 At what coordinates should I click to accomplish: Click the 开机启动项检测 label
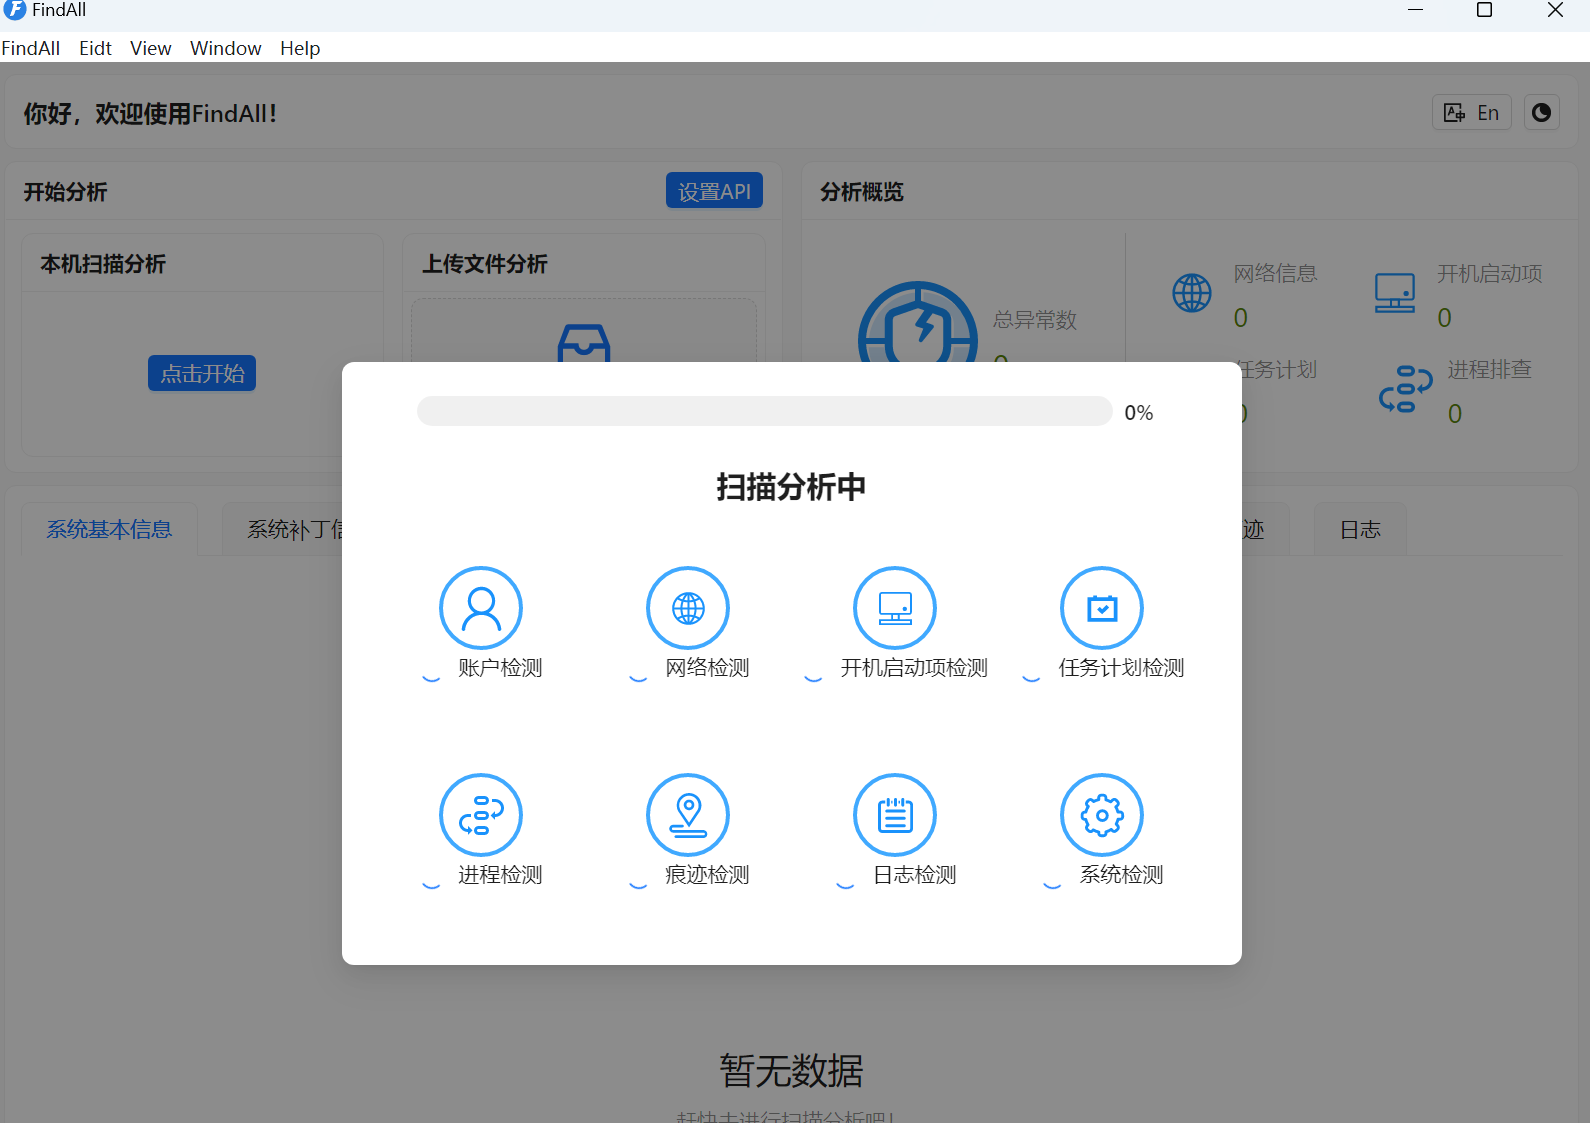point(914,668)
